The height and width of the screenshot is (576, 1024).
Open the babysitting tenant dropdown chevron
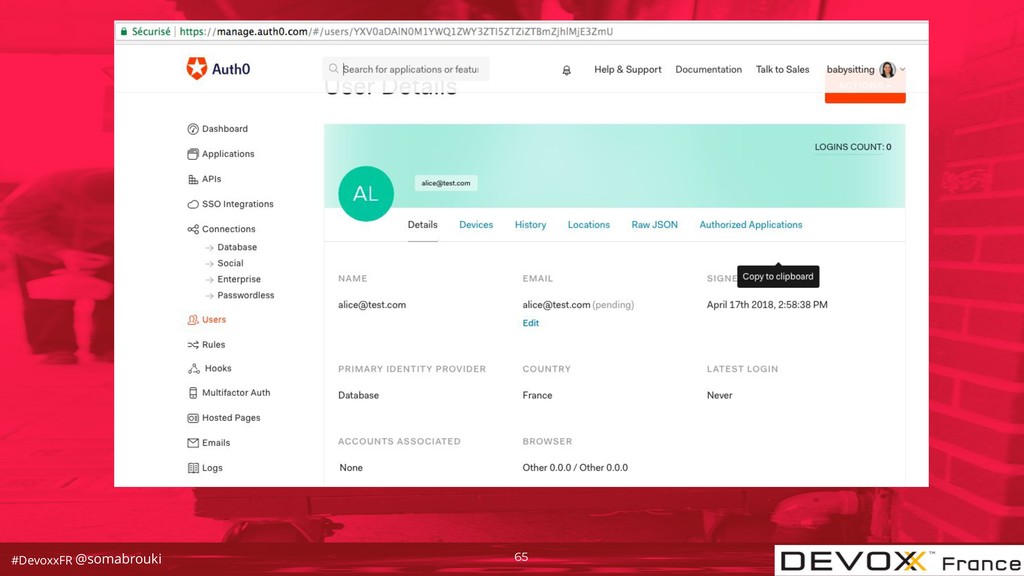903,69
